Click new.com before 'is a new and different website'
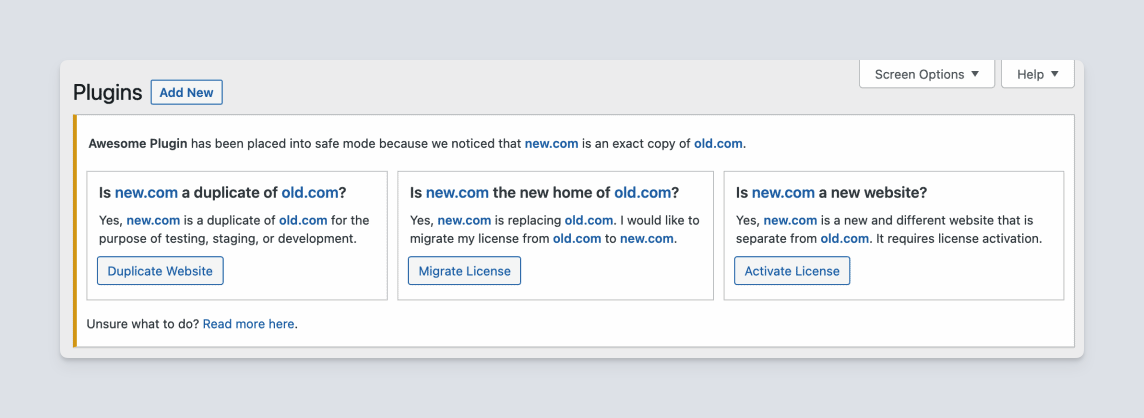 click(790, 220)
